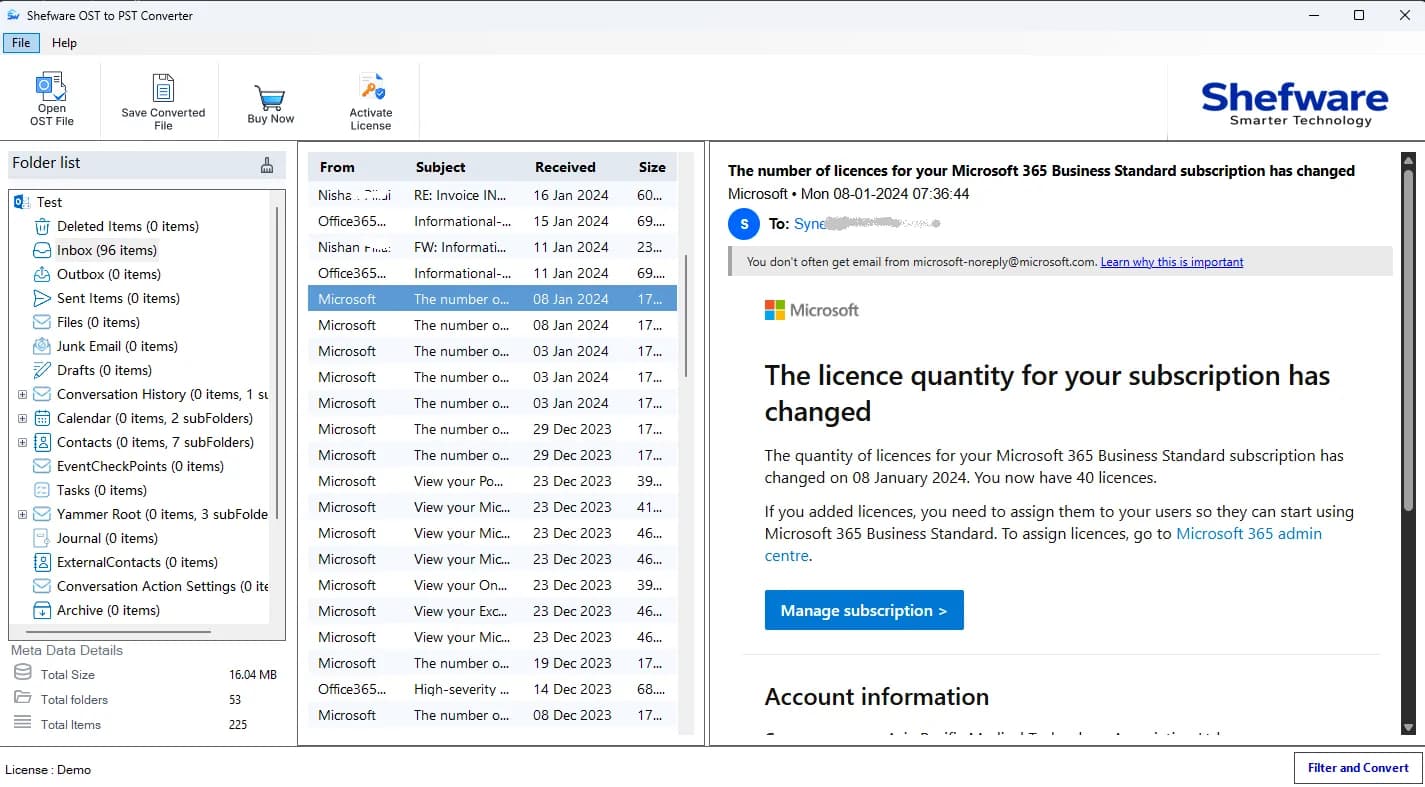The width and height of the screenshot is (1425, 787).
Task: Expand the Yammer Root folder node
Action: click(x=22, y=514)
